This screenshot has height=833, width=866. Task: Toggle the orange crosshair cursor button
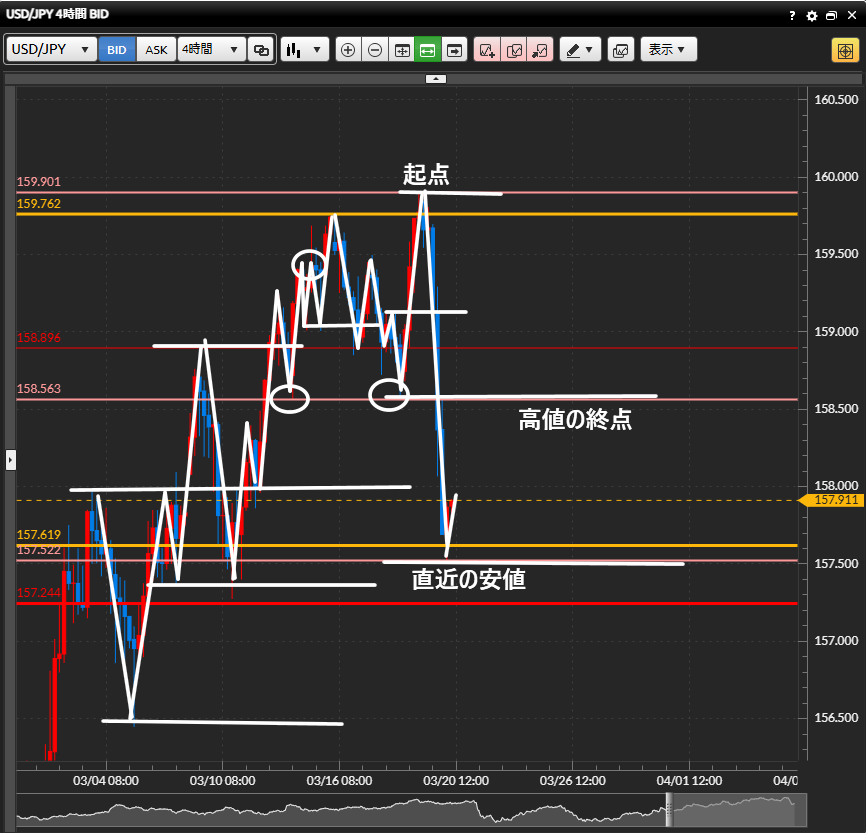[843, 50]
